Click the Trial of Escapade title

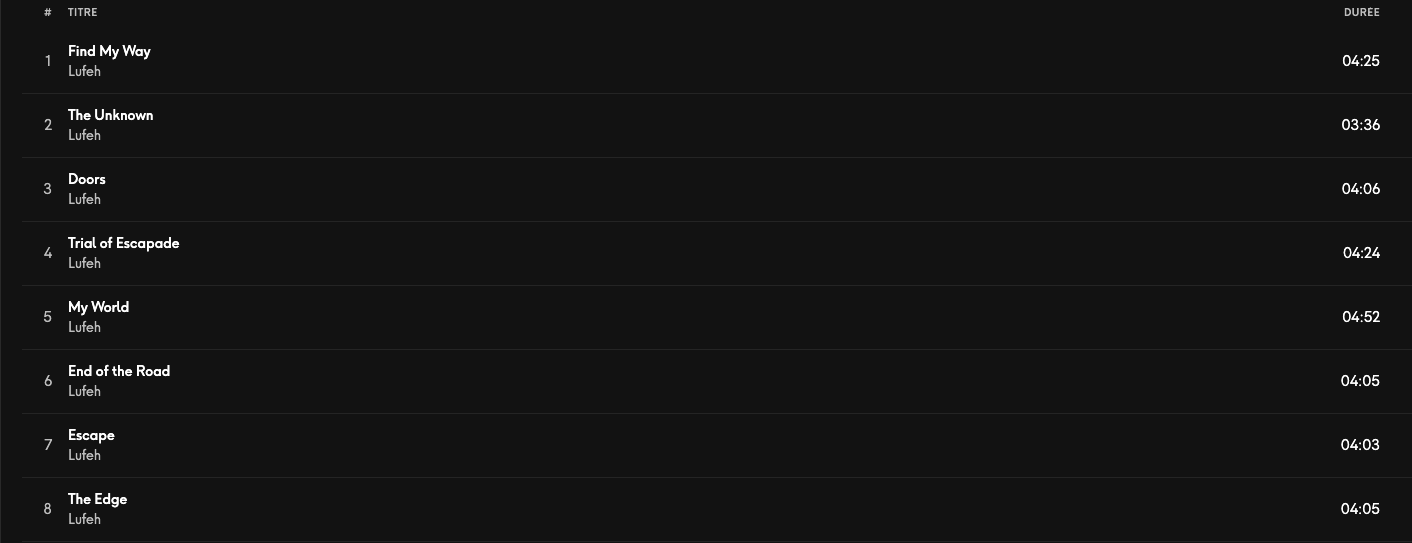(124, 243)
